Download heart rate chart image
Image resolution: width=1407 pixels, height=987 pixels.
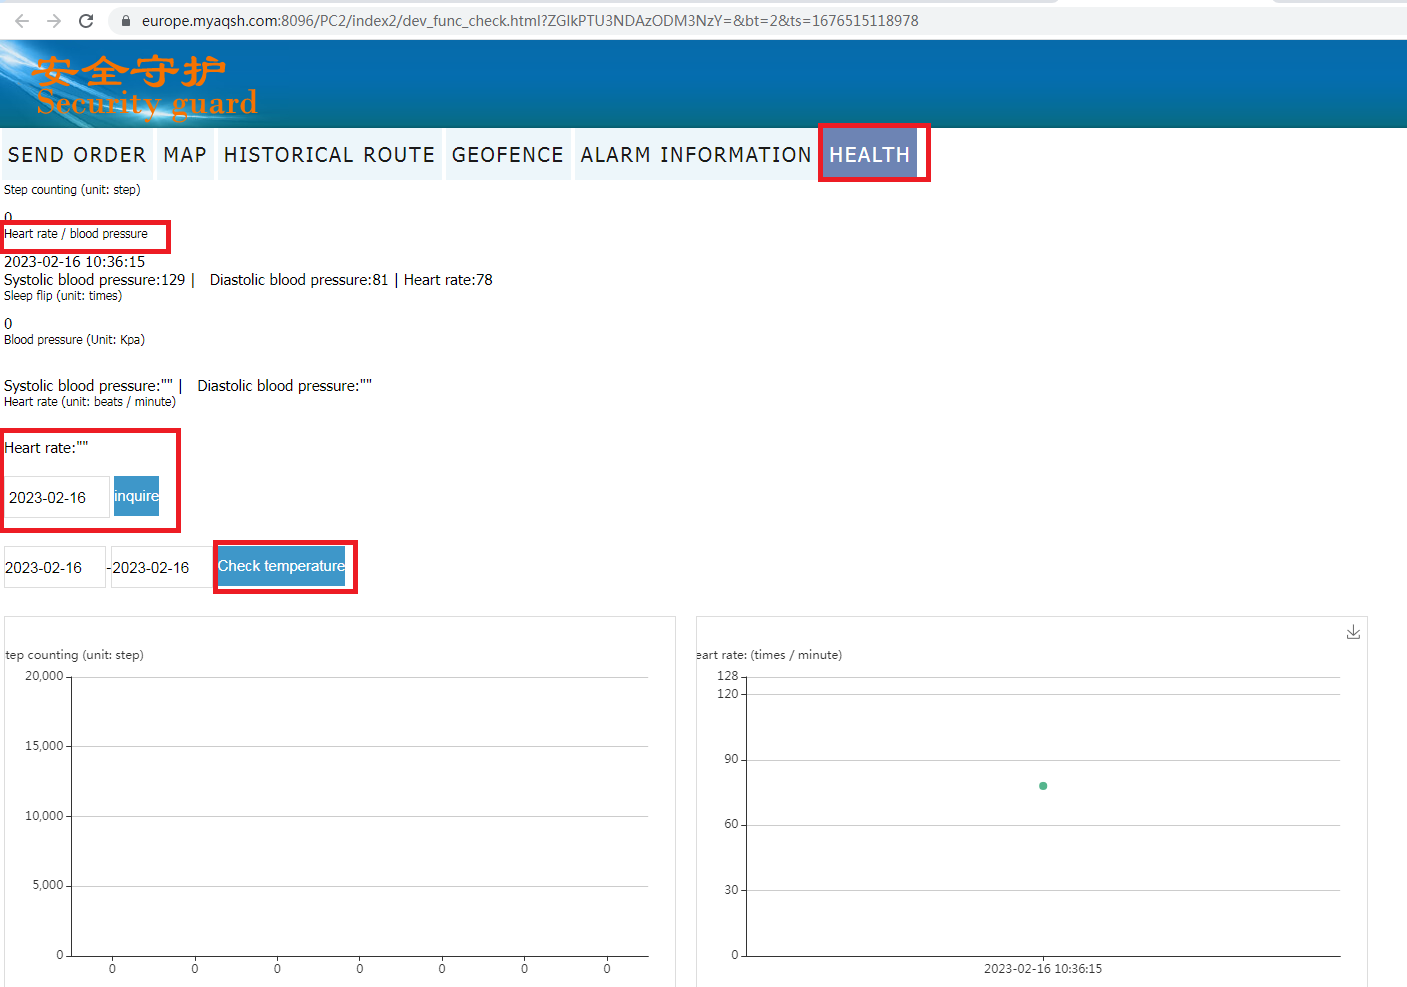click(x=1353, y=632)
